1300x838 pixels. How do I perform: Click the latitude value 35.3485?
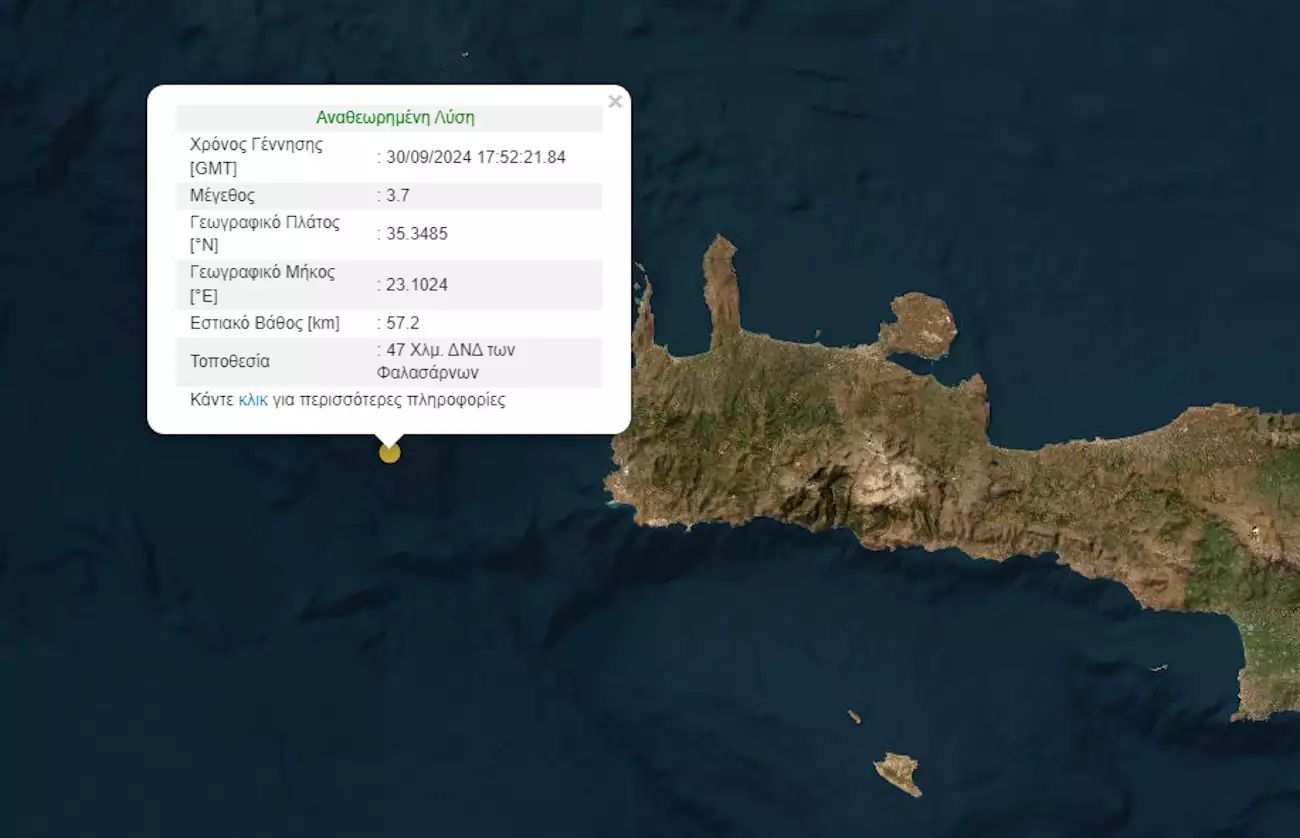pos(417,234)
